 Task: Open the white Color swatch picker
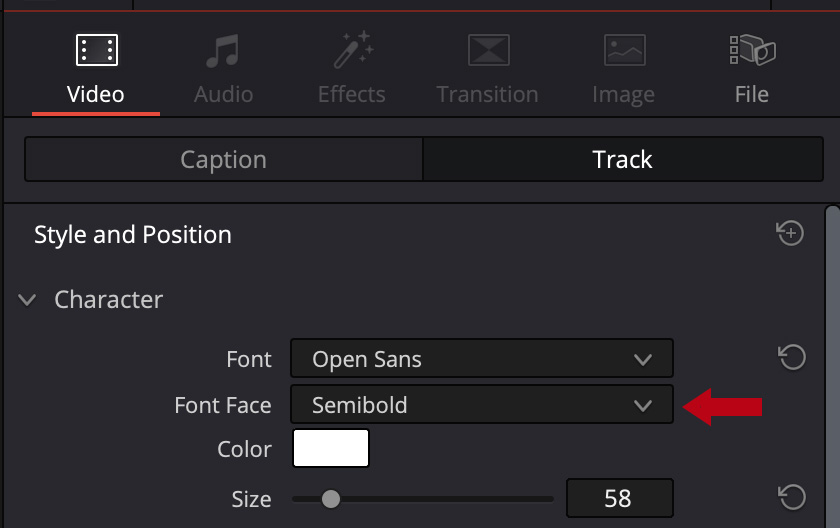(331, 448)
